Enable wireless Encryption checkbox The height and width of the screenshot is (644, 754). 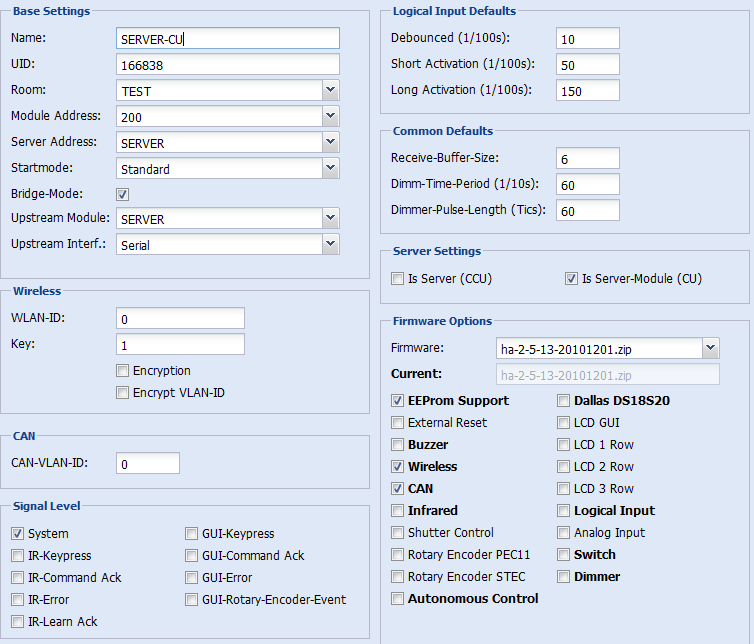[x=123, y=370]
